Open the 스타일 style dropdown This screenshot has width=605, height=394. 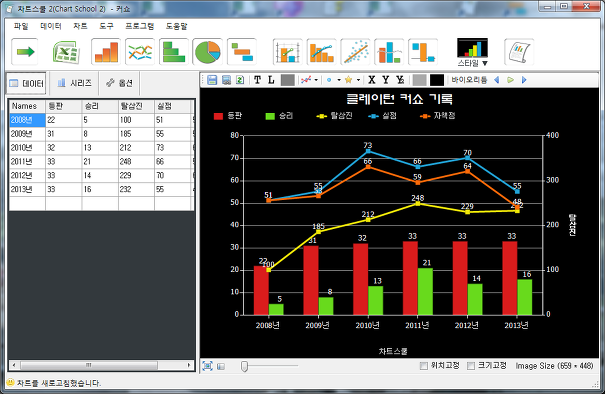tap(473, 52)
